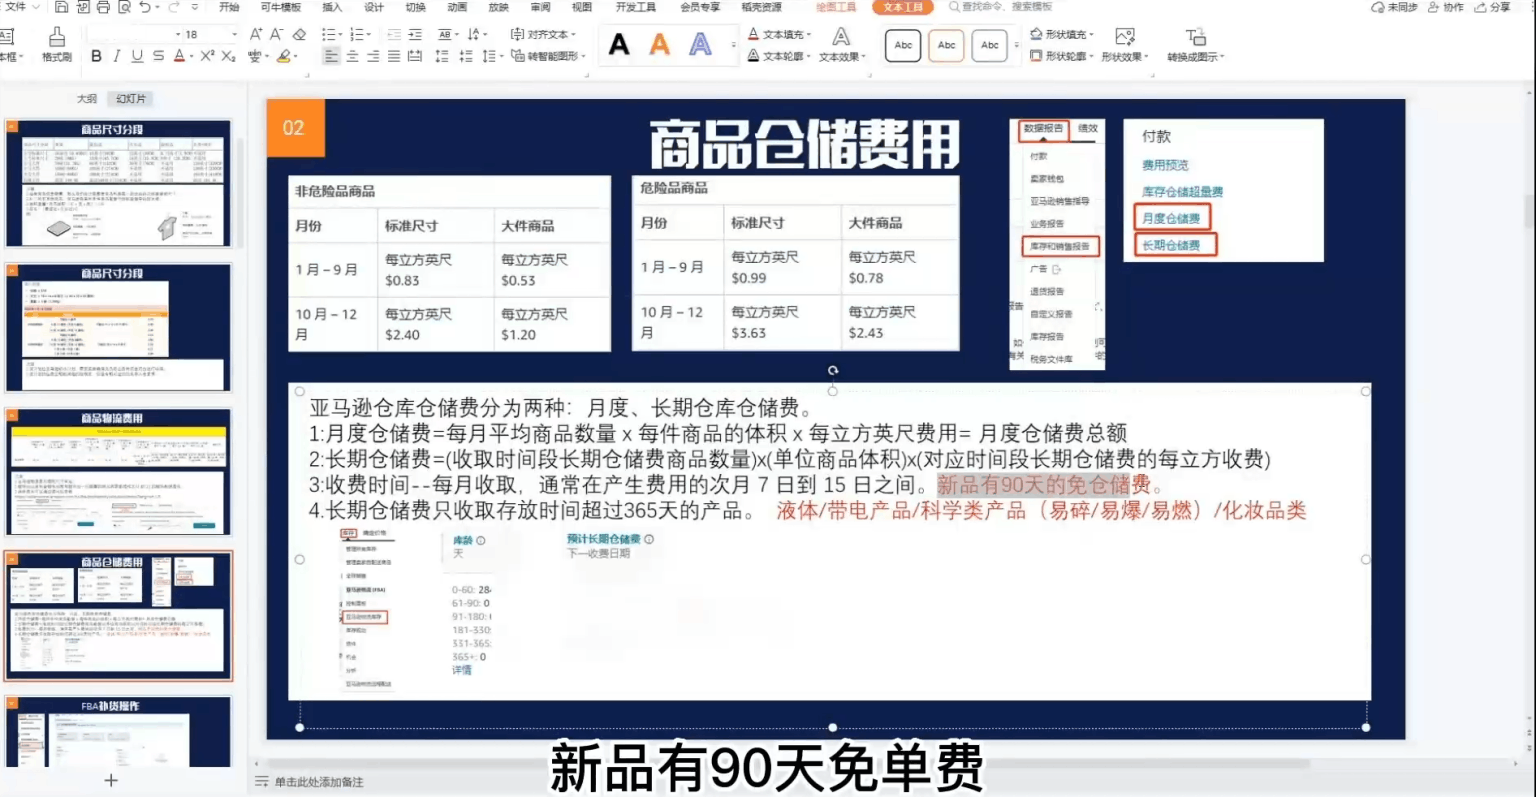Select the superscript X² icon

tap(207, 56)
